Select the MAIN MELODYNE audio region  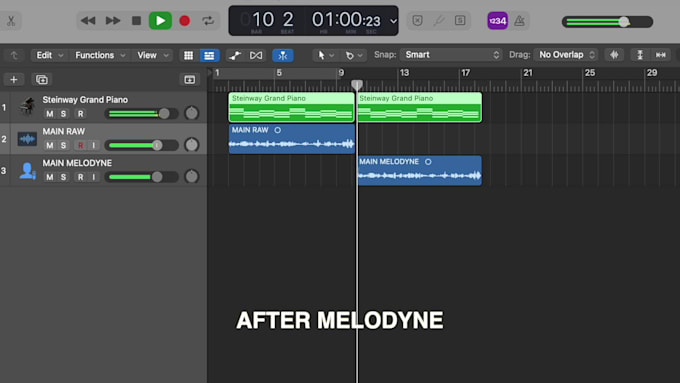tap(420, 170)
